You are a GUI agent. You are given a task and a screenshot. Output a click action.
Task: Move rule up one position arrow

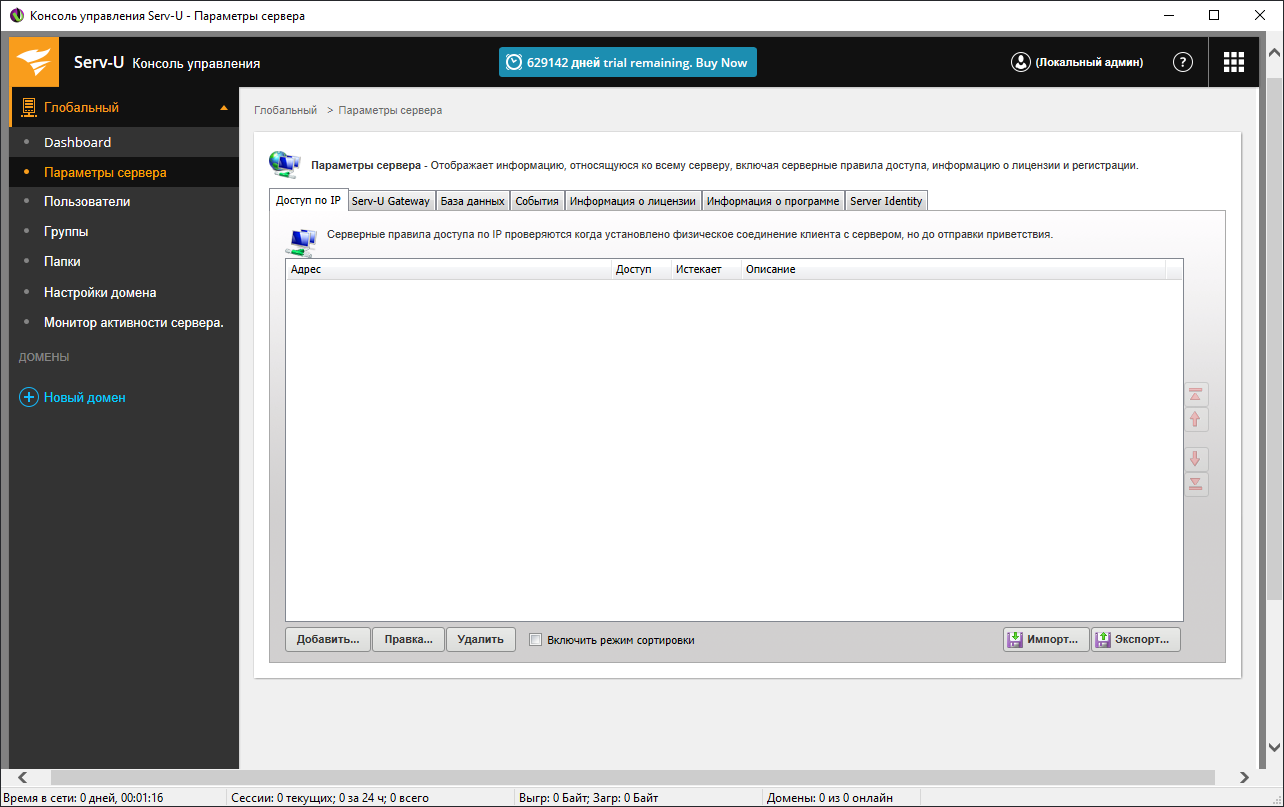1196,420
